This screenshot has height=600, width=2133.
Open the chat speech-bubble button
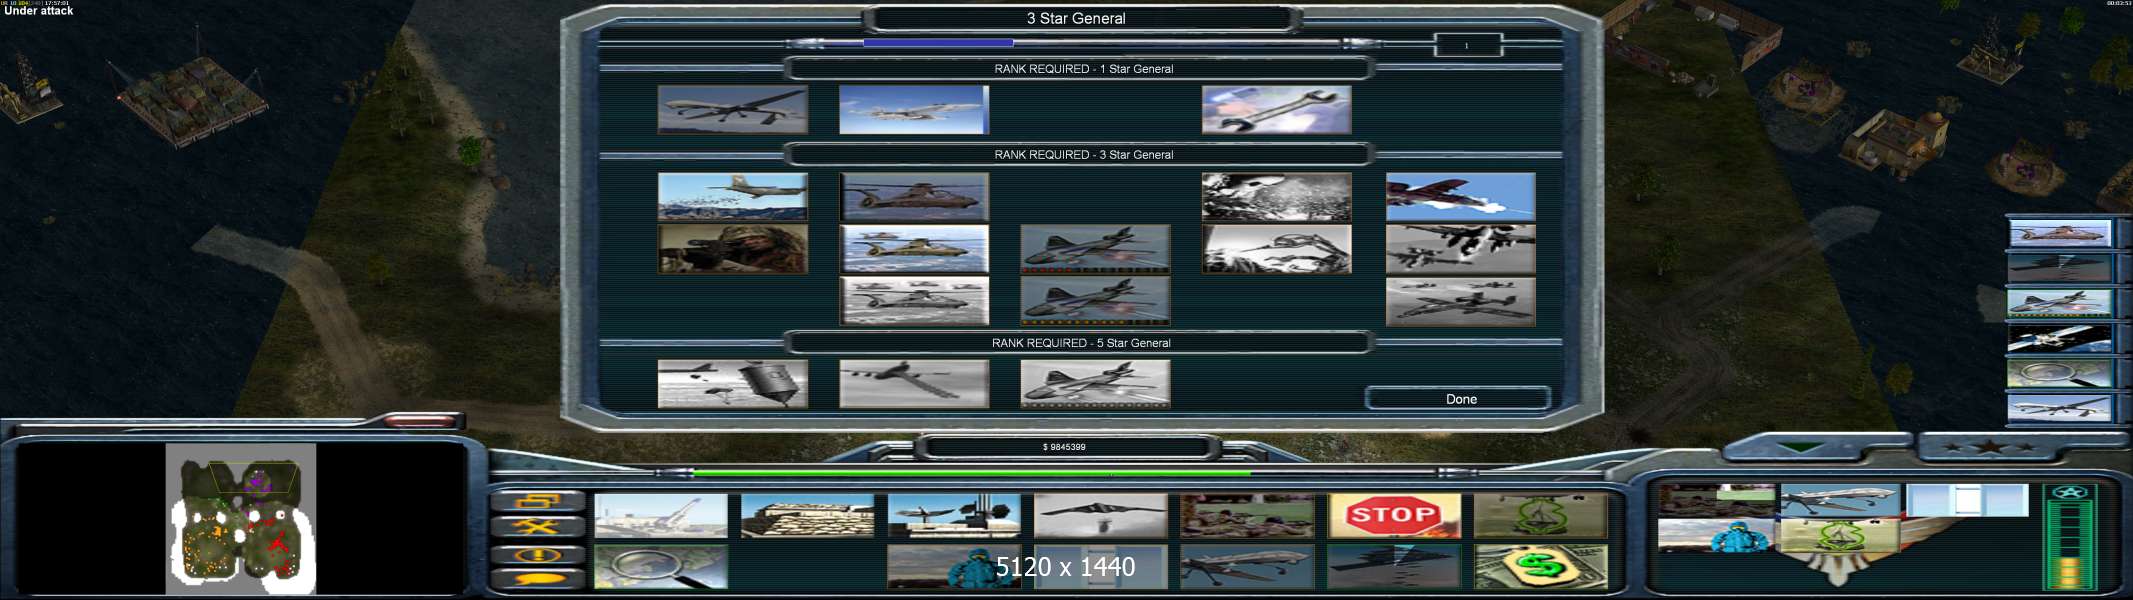coord(536,579)
